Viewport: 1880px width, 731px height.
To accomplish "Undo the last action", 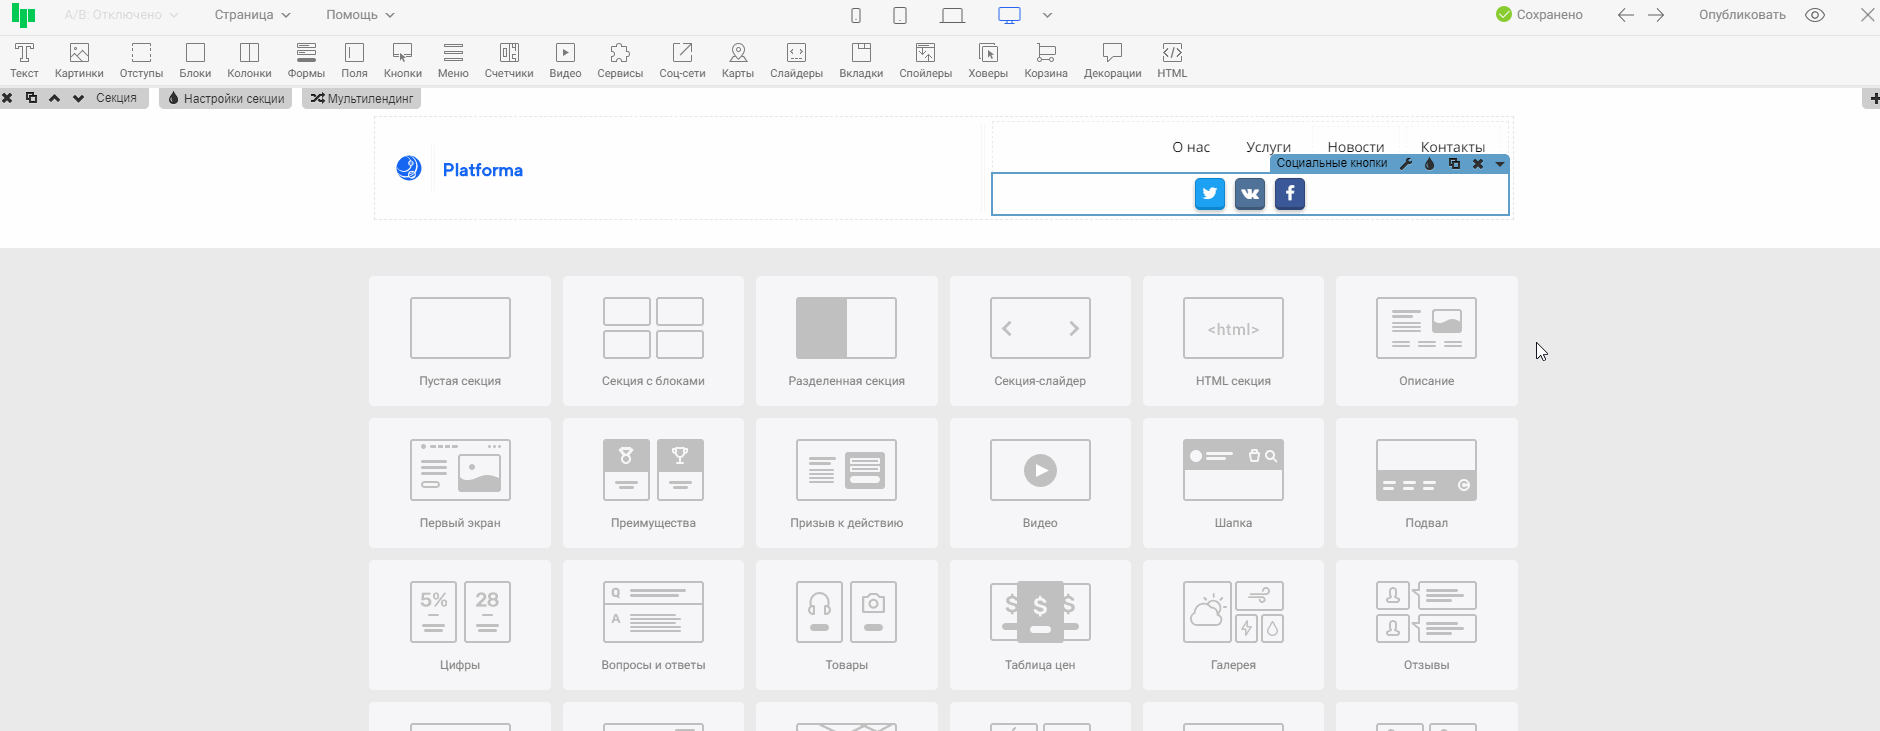I will coord(1626,15).
